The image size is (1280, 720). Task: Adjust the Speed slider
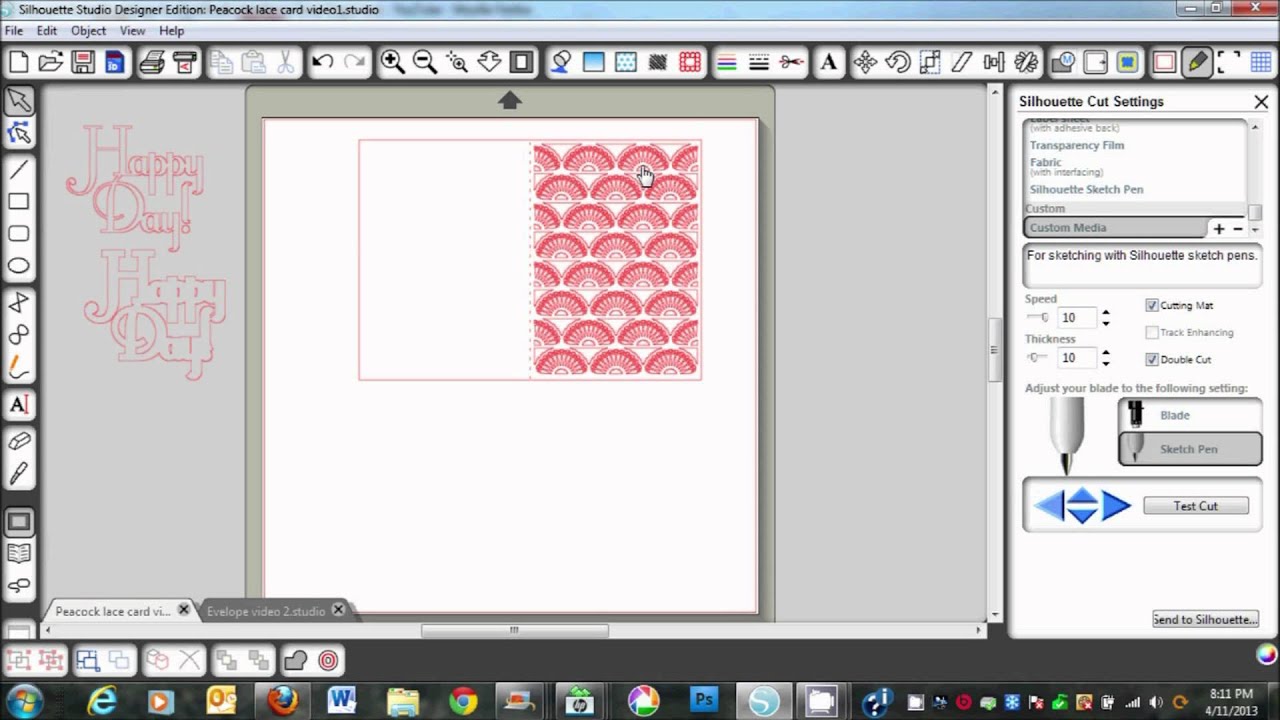click(1038, 317)
